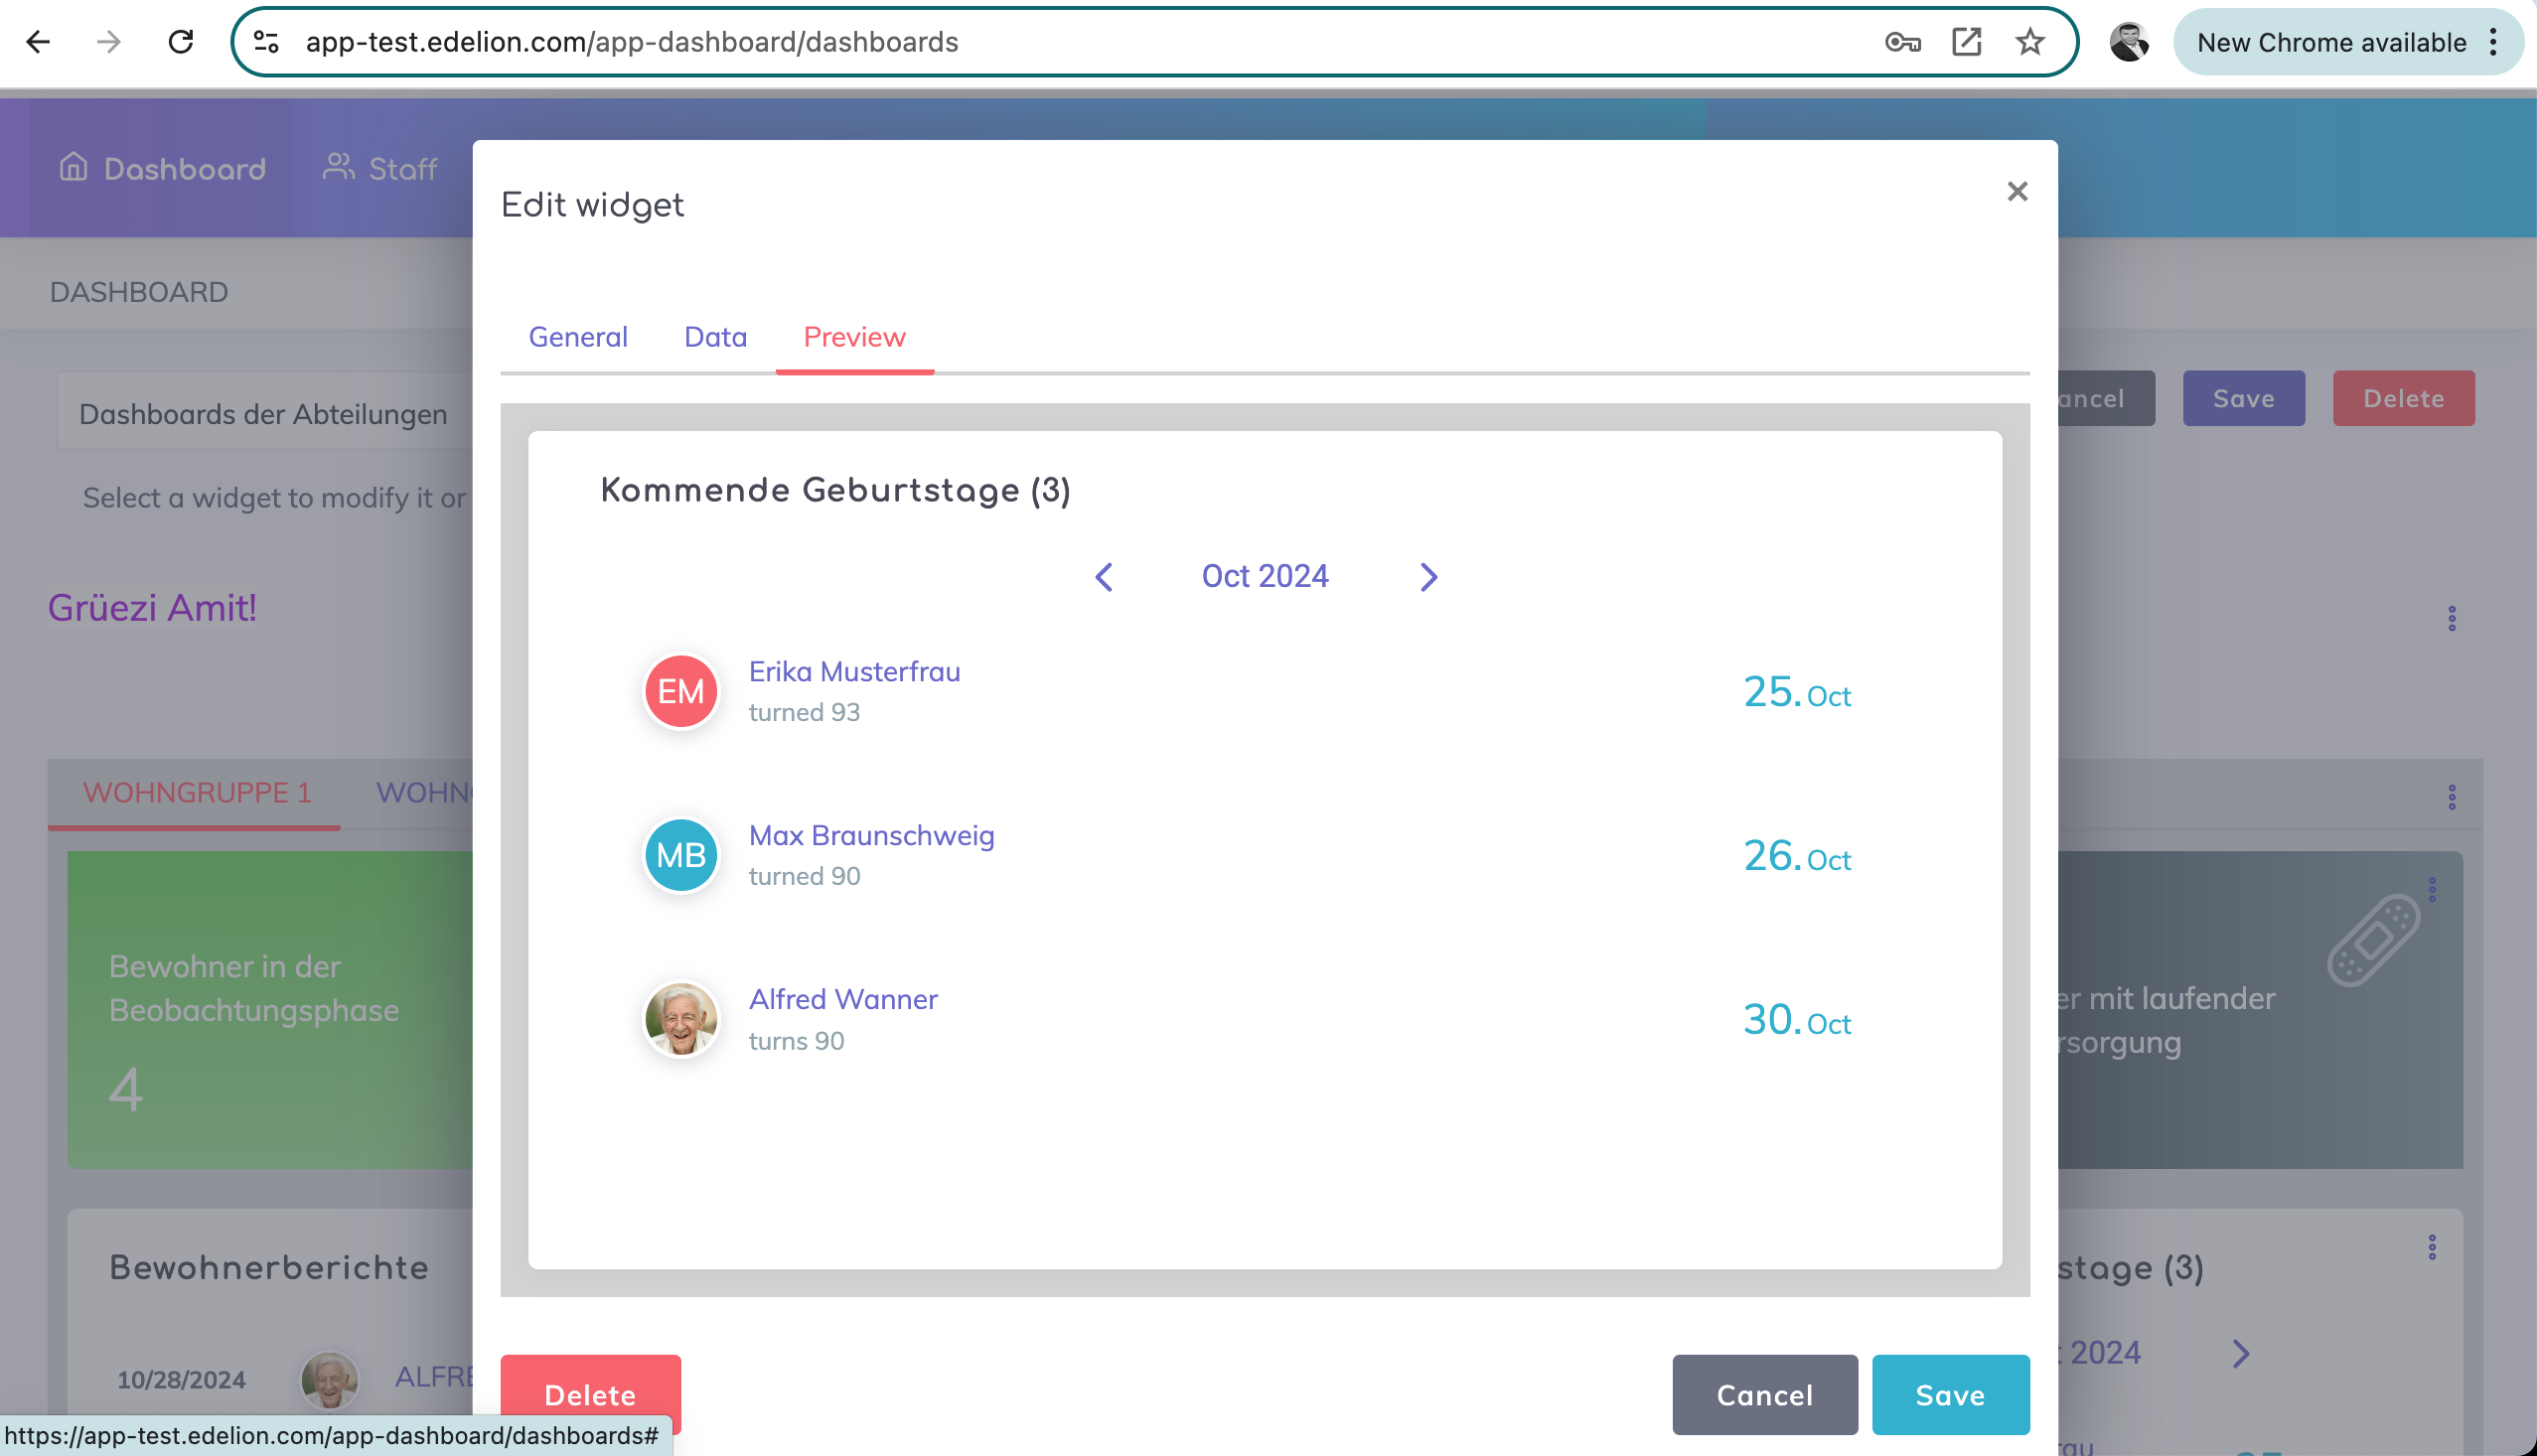Image resolution: width=2537 pixels, height=1456 pixels.
Task: Open Erika Musterfrau's profile link
Action: tap(854, 672)
